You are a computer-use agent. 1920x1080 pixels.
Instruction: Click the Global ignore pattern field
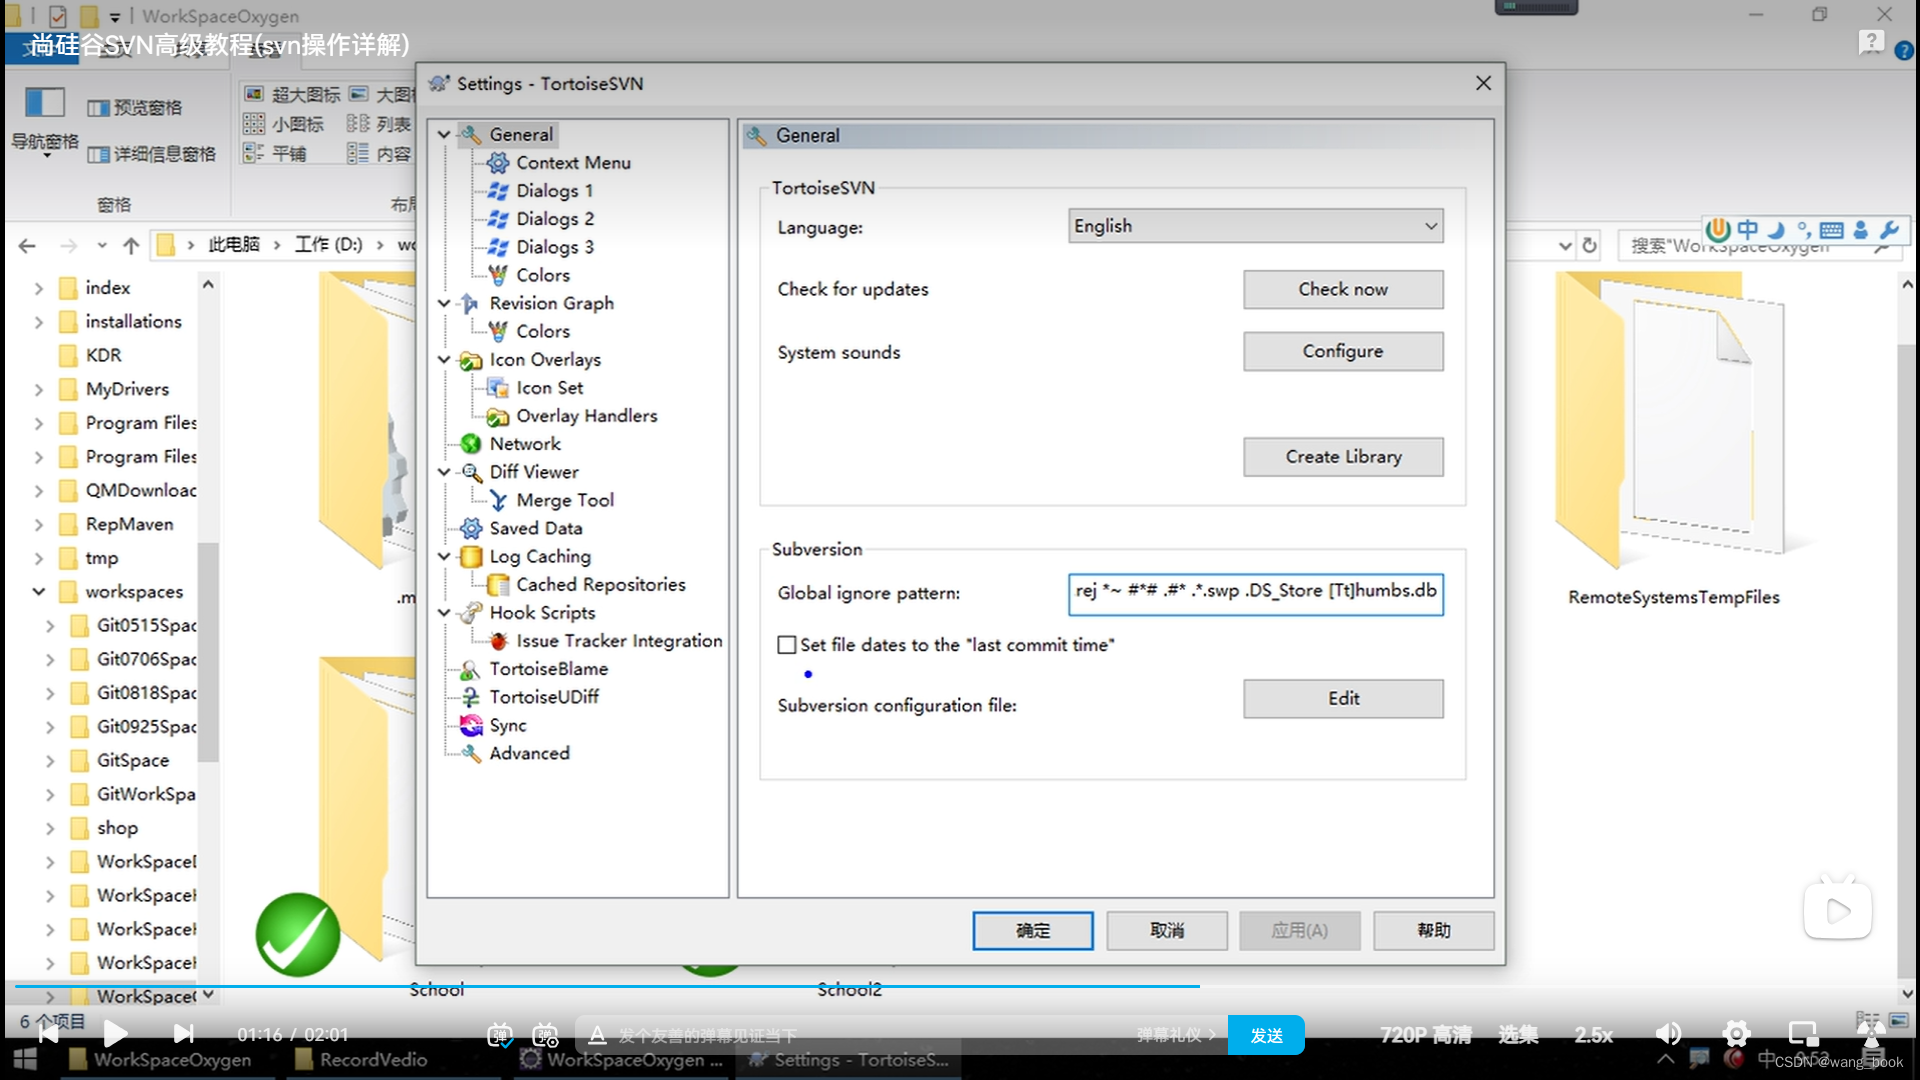point(1255,593)
